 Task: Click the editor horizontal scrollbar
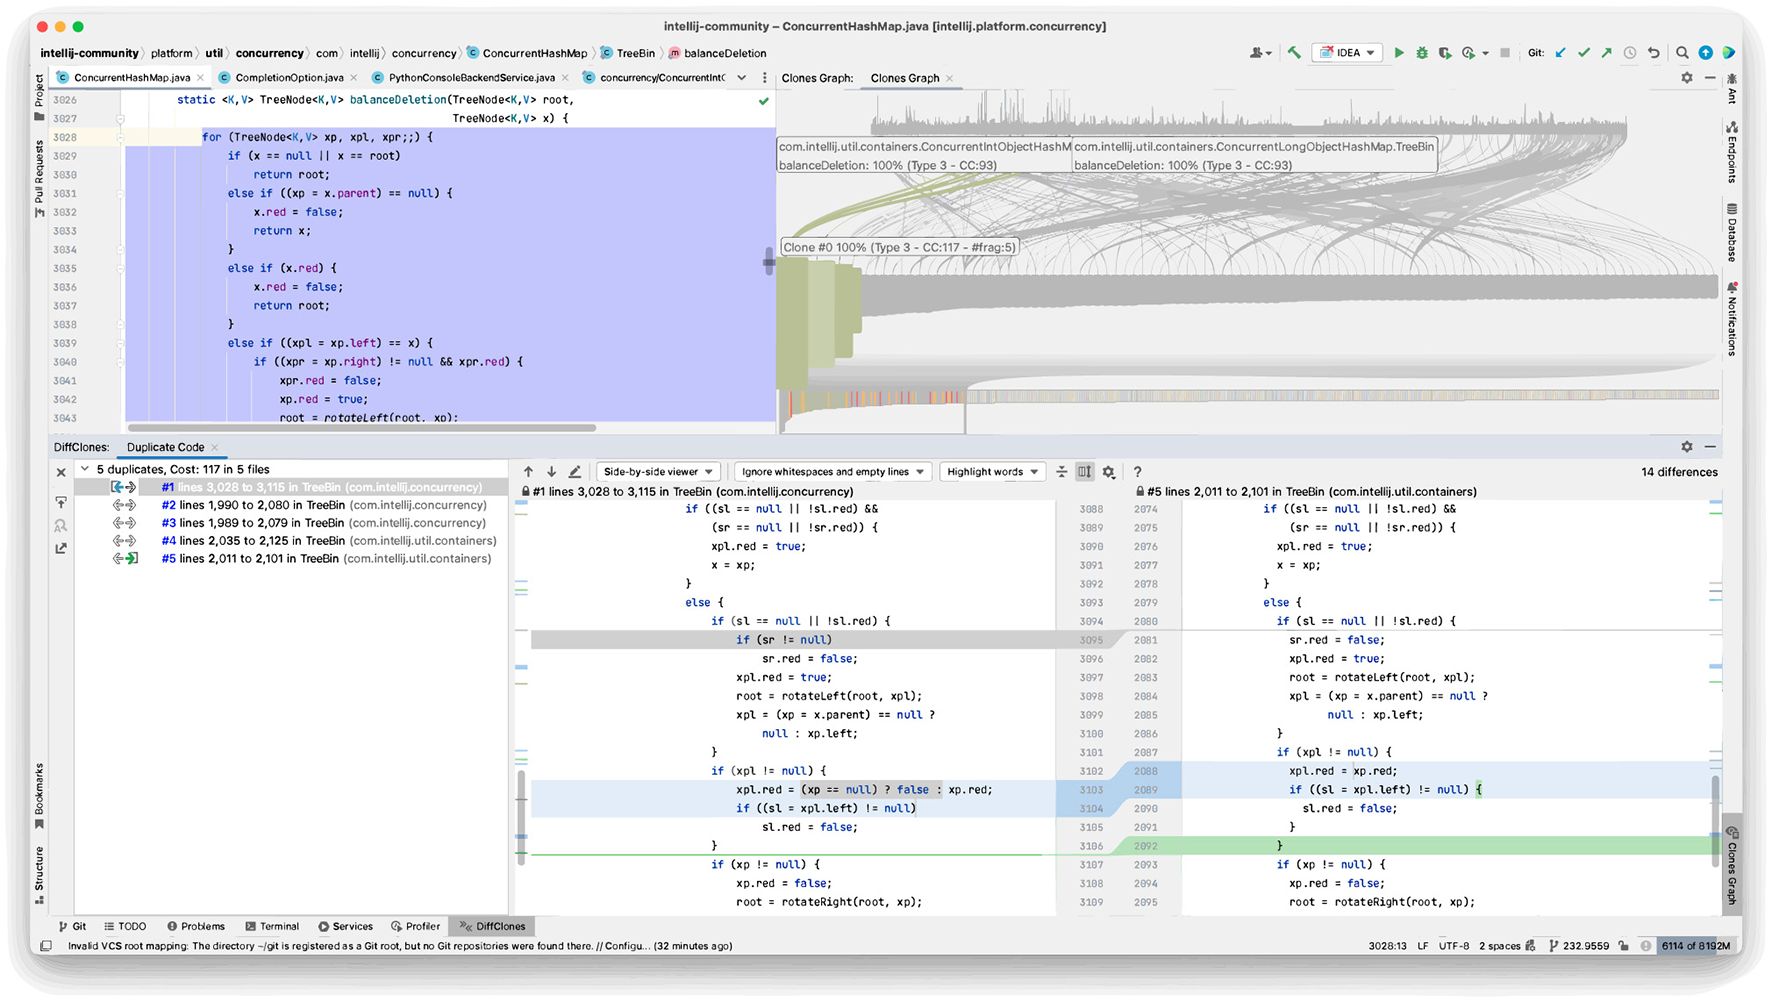pos(361,428)
